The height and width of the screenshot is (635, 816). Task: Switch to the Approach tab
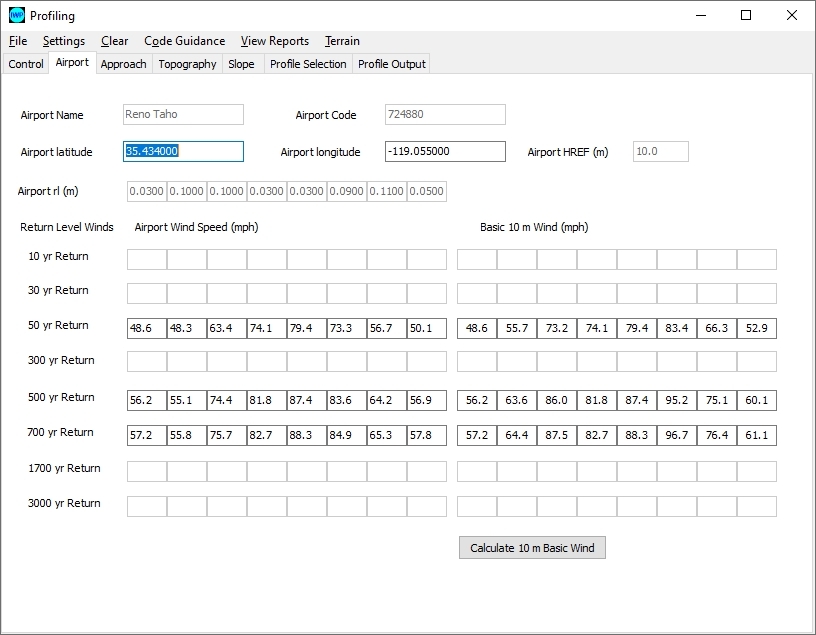click(x=124, y=64)
